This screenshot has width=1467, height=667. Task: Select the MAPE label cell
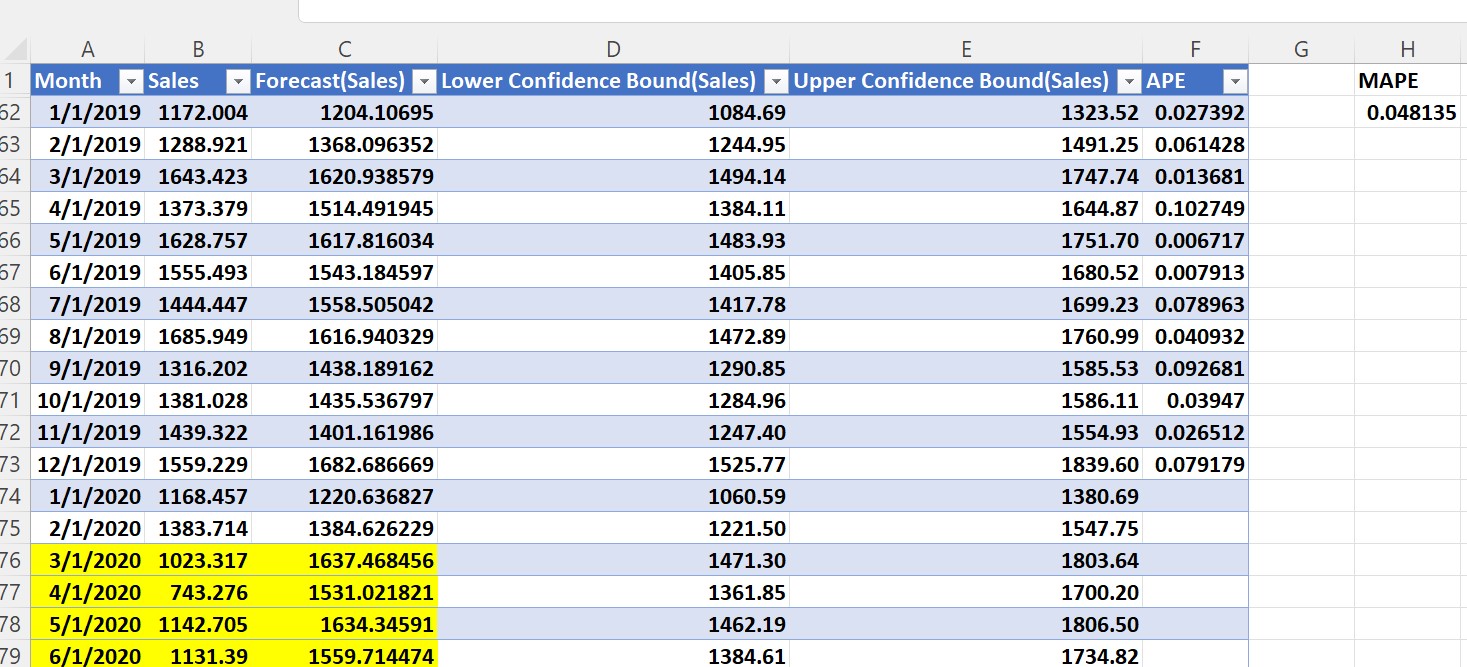pos(1408,81)
